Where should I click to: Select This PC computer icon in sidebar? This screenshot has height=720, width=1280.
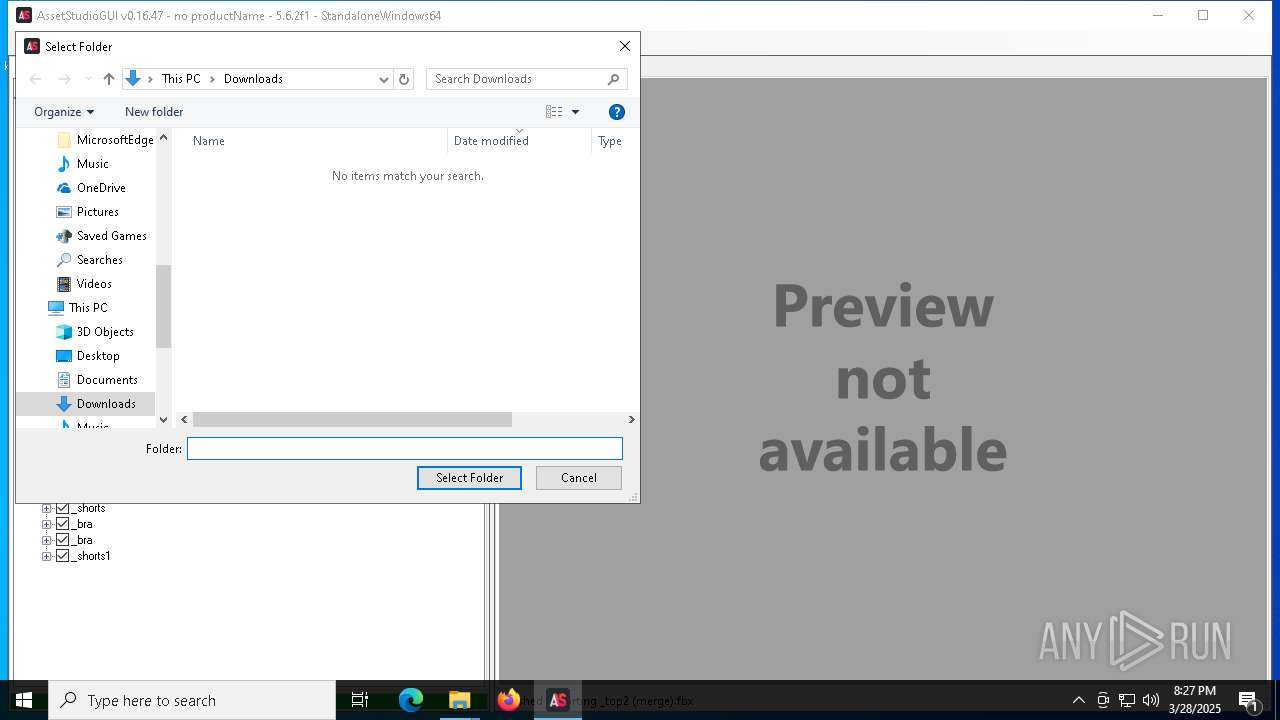[56, 308]
